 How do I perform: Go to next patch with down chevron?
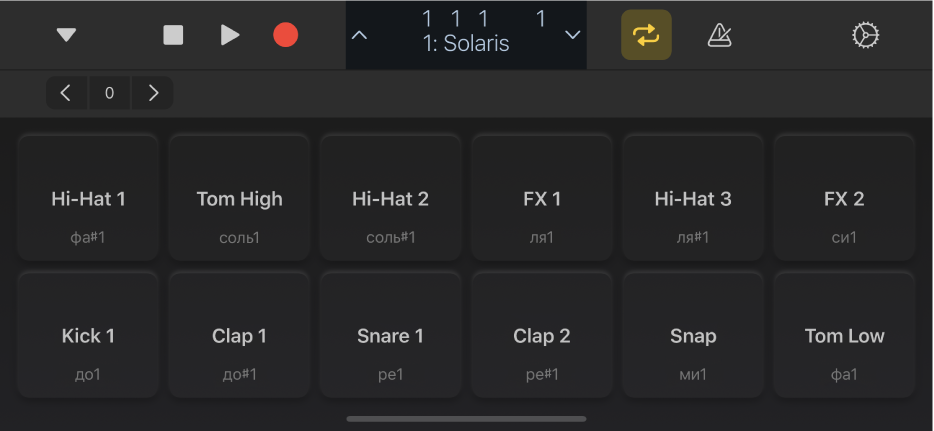573,35
